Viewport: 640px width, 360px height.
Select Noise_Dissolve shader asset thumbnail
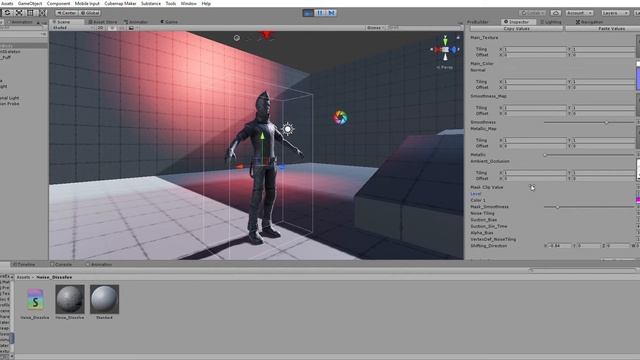point(35,300)
